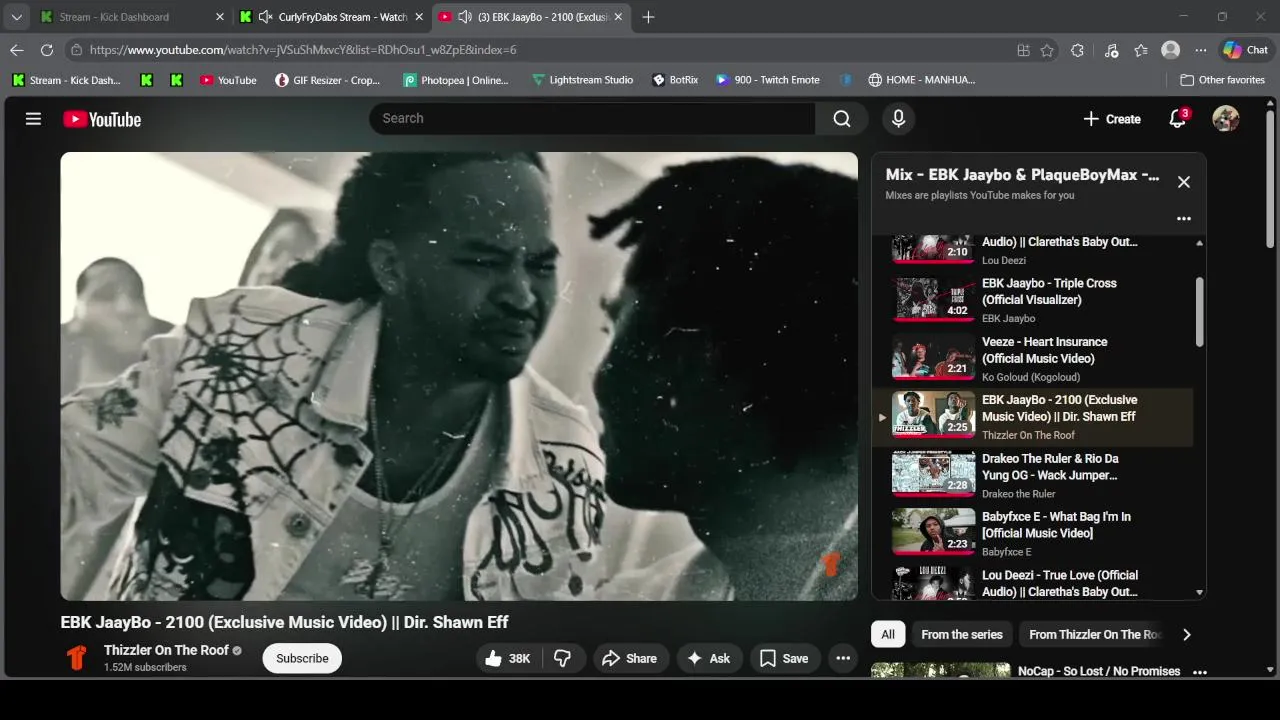Close the EBK JaayBo YouTube tab
This screenshot has height=720, width=1280.
click(619, 17)
